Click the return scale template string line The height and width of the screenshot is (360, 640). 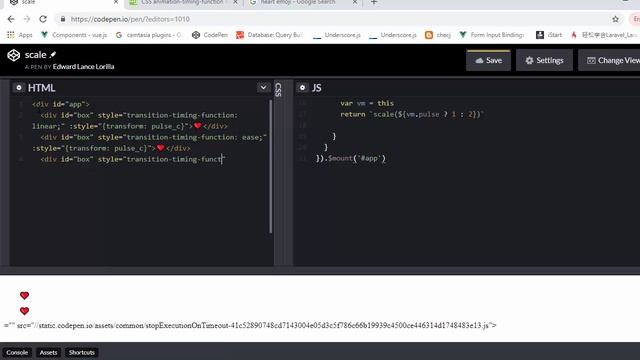click(x=412, y=114)
